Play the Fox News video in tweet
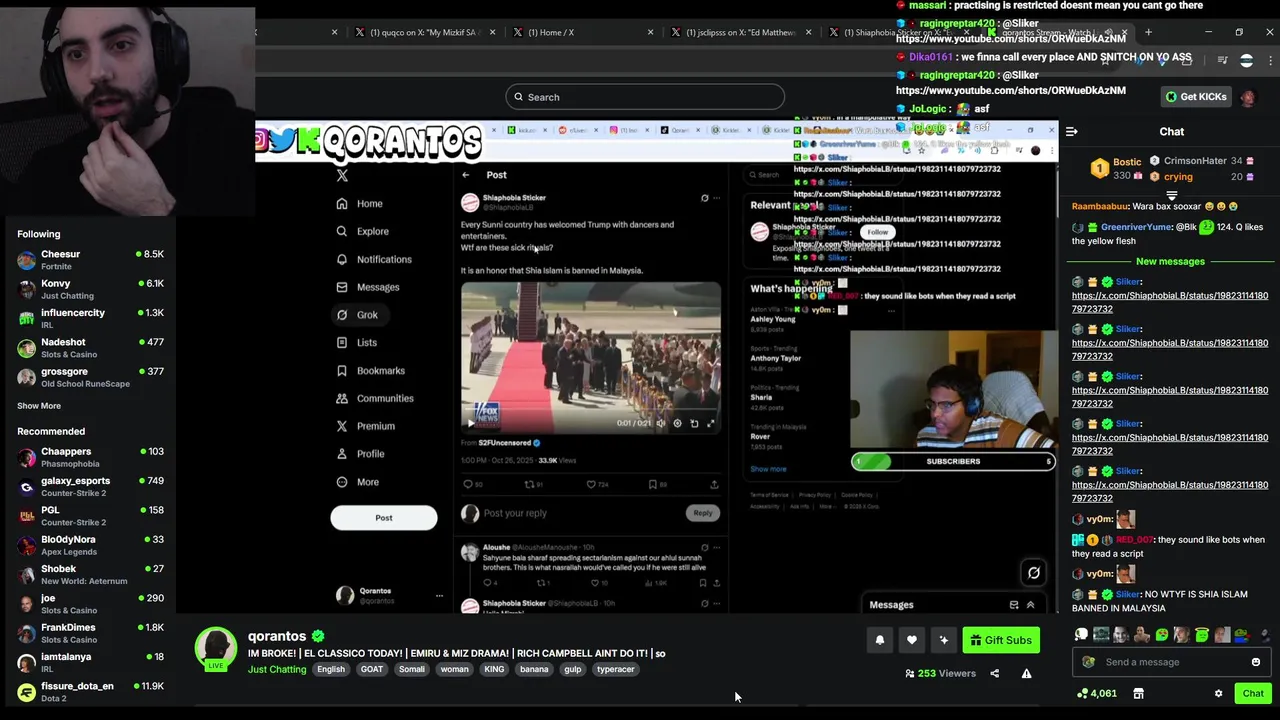The width and height of the screenshot is (1280, 720). 471,423
